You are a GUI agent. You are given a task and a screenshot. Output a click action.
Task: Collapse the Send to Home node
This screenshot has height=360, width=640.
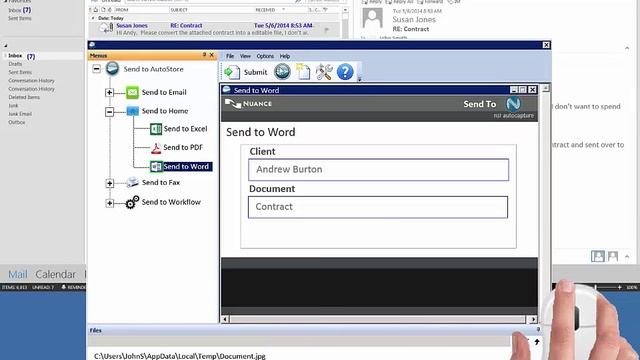pyautogui.click(x=109, y=111)
